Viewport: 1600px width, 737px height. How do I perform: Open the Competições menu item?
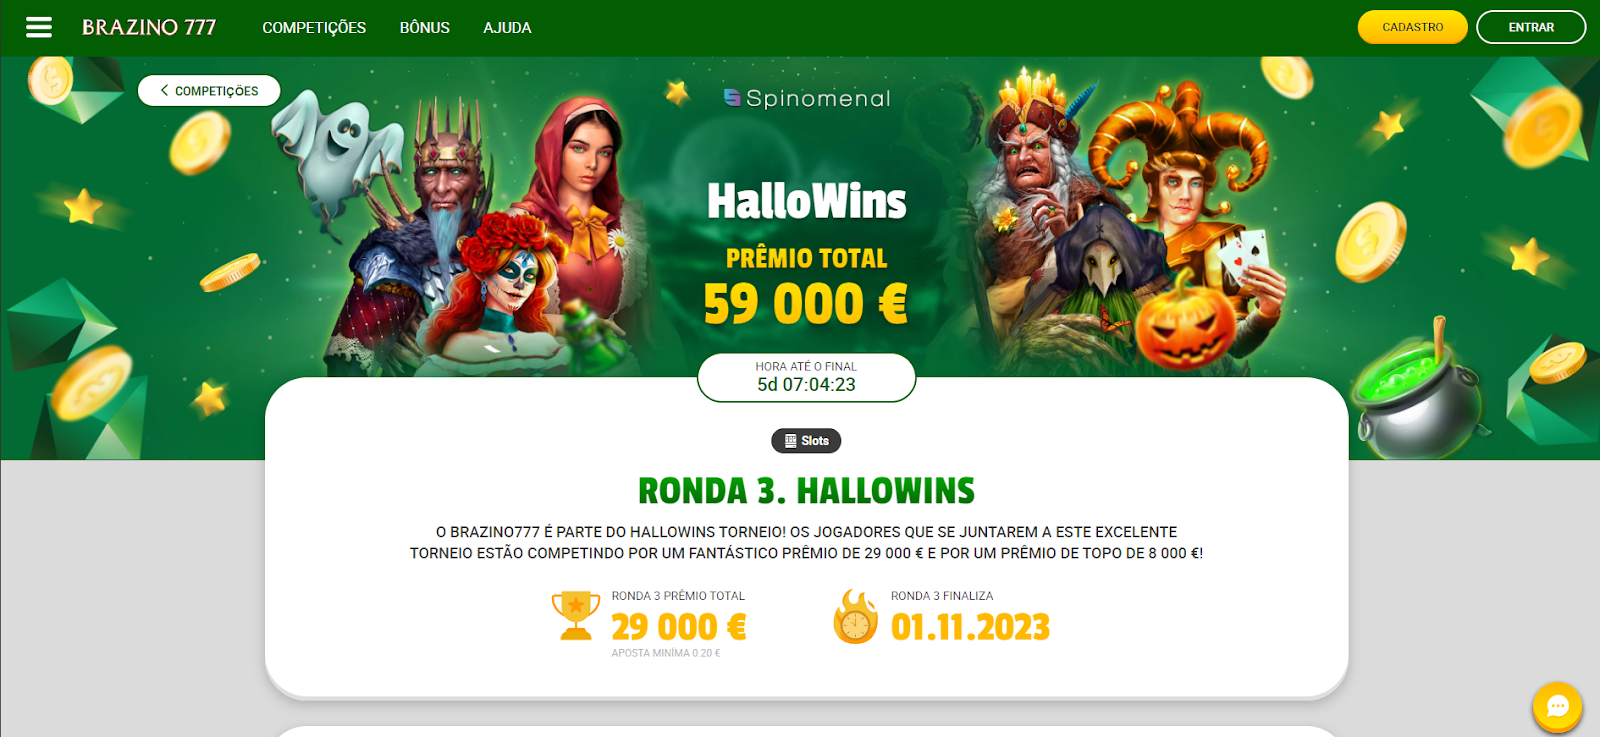point(314,28)
